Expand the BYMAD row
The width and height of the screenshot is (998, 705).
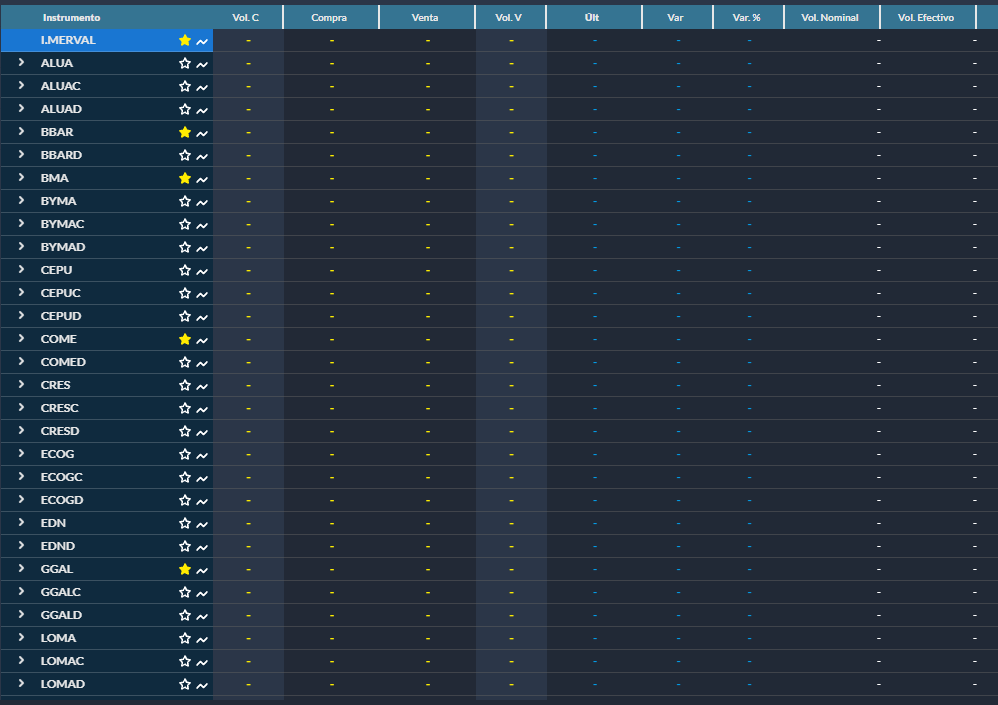[21, 246]
